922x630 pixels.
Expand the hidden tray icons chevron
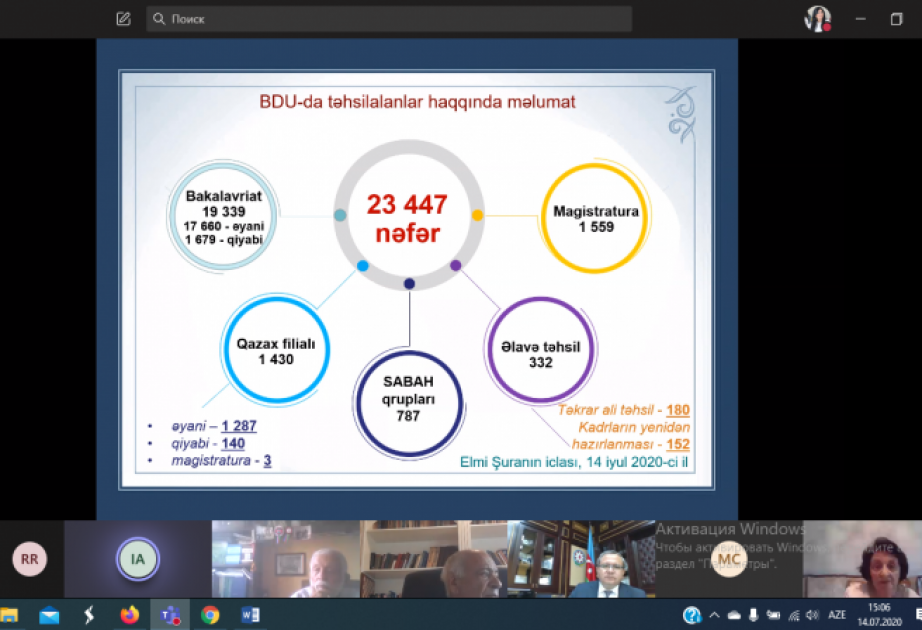[714, 615]
